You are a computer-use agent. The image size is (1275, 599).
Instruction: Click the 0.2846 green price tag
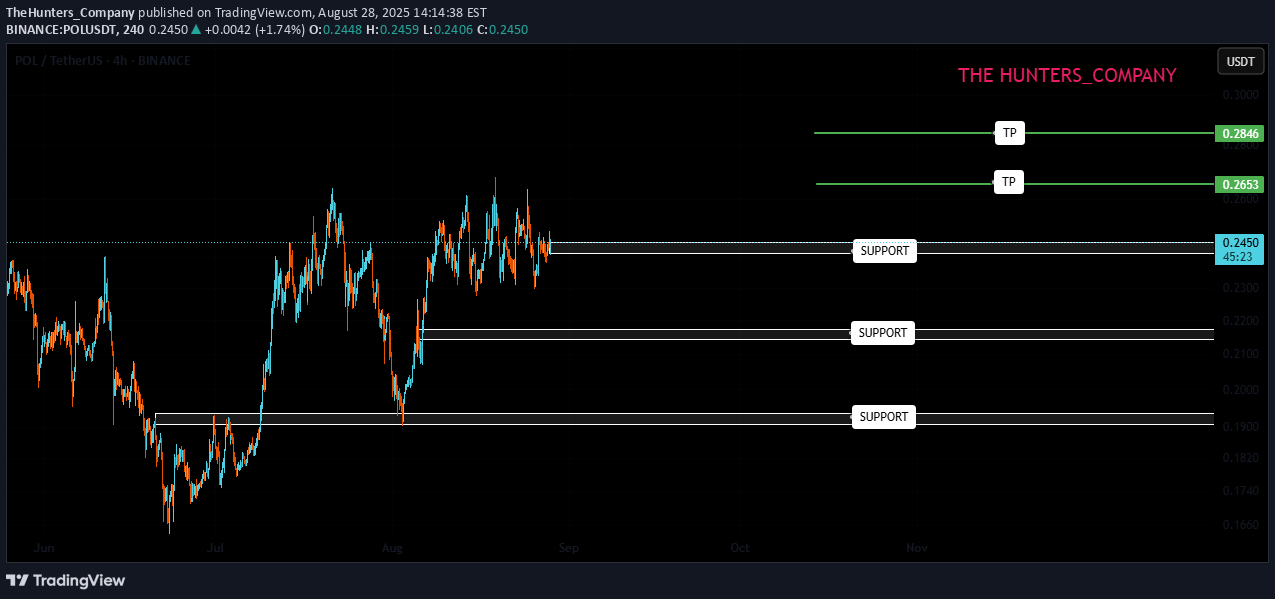point(1239,133)
